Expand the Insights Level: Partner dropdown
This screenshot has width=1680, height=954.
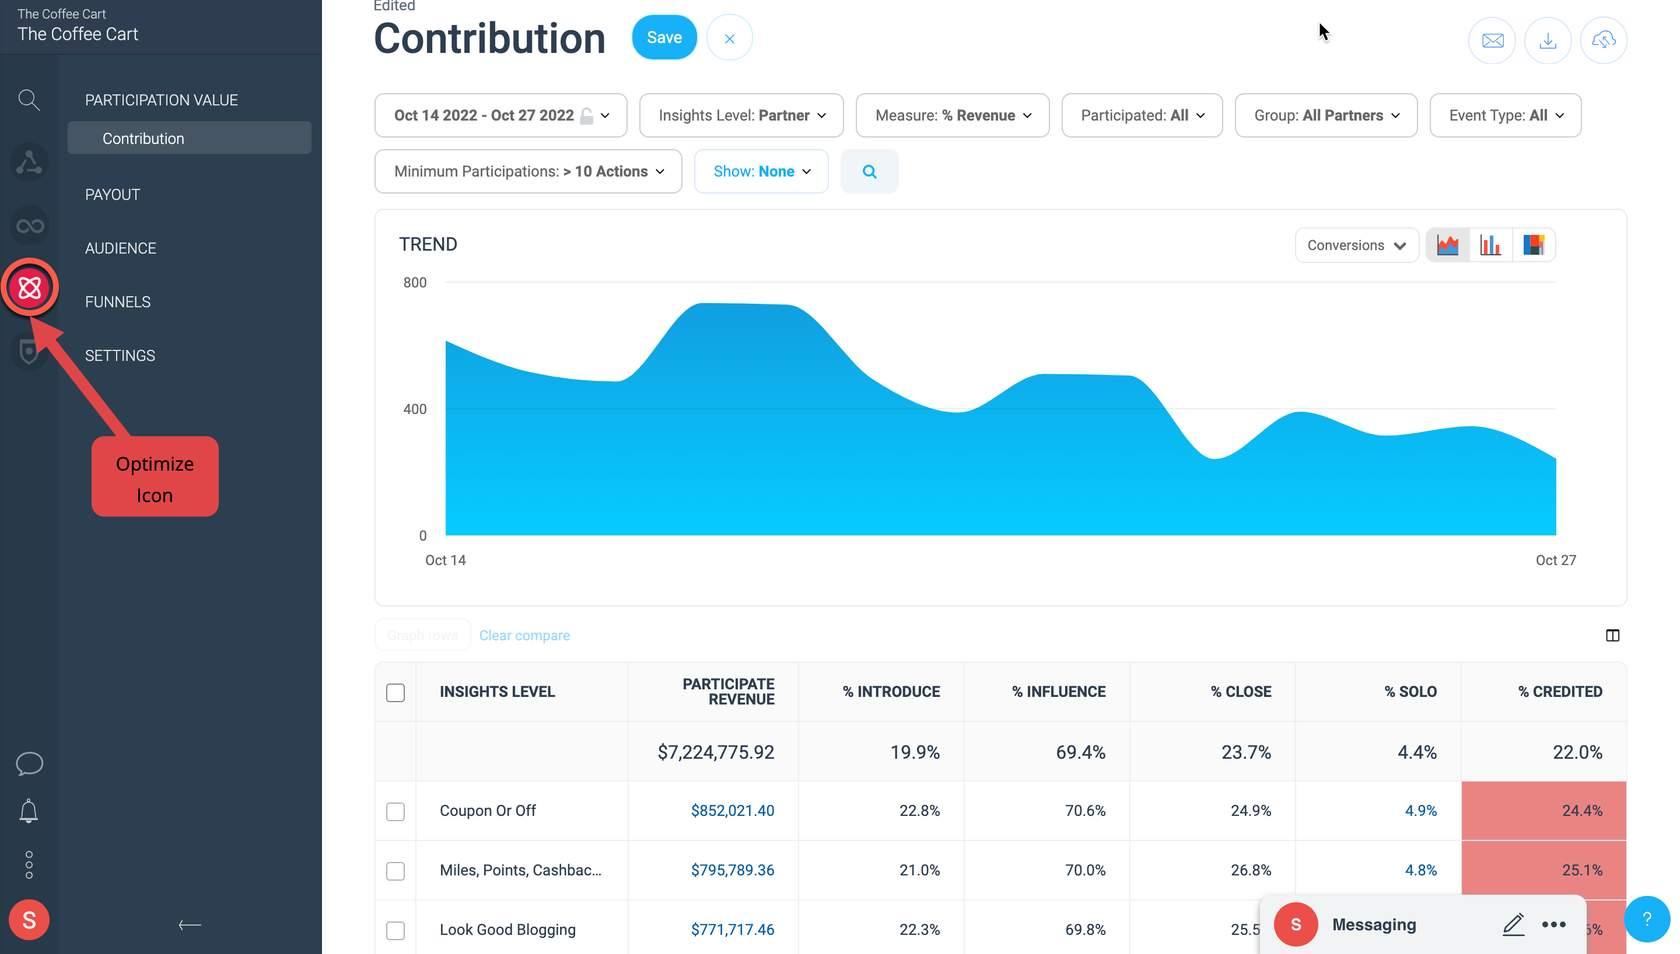742,116
